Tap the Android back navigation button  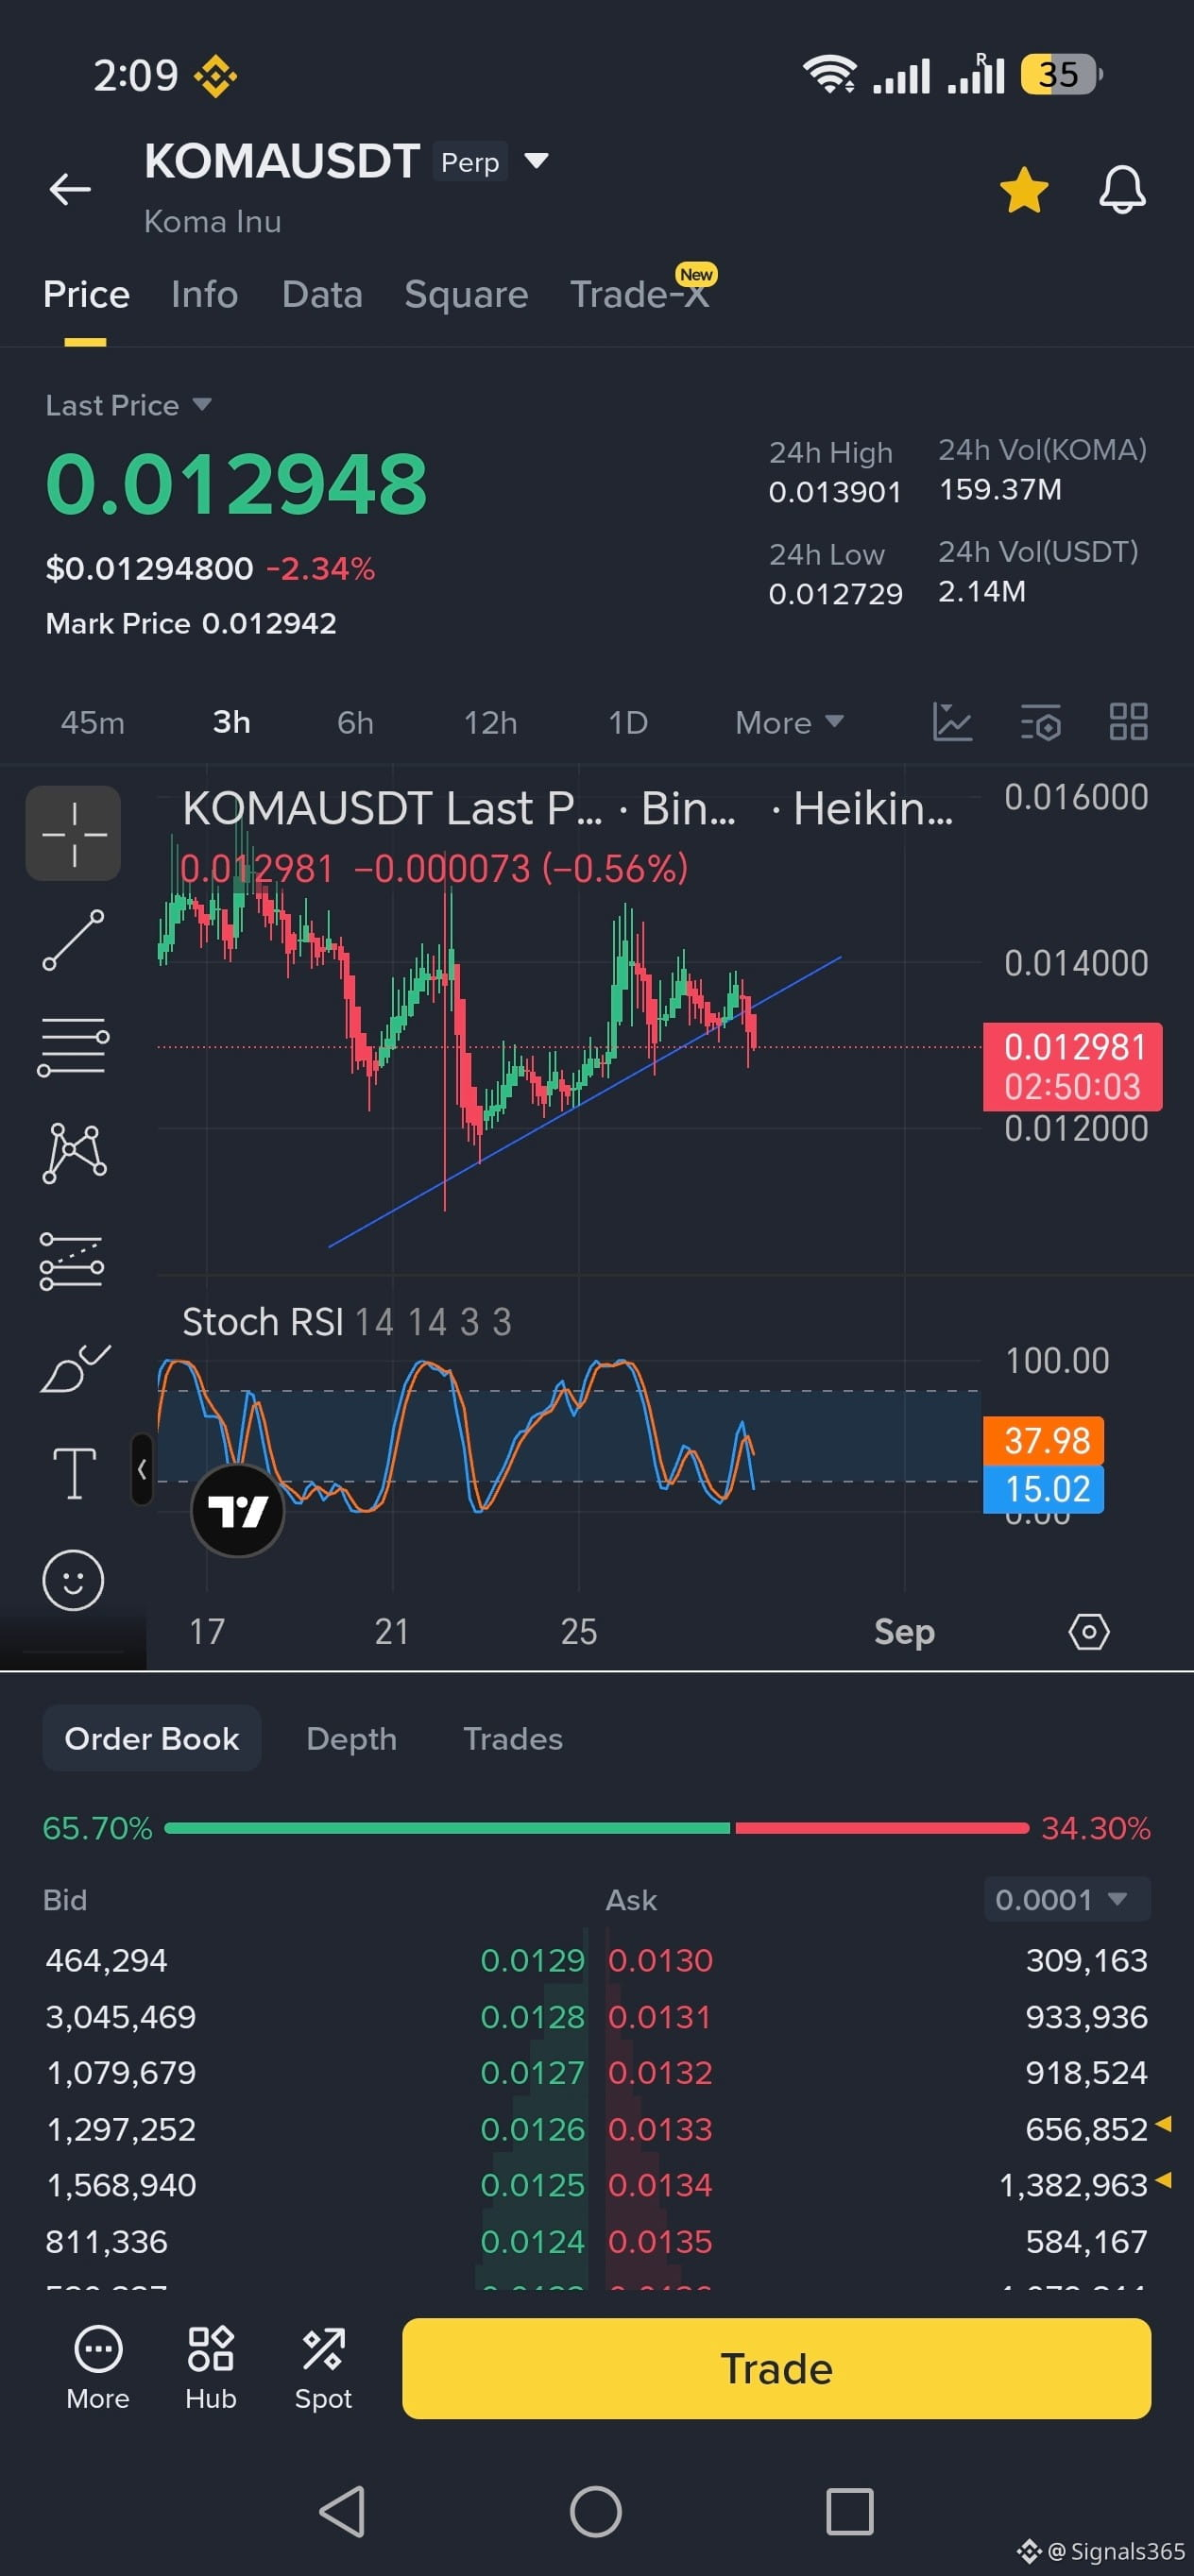tap(343, 2511)
